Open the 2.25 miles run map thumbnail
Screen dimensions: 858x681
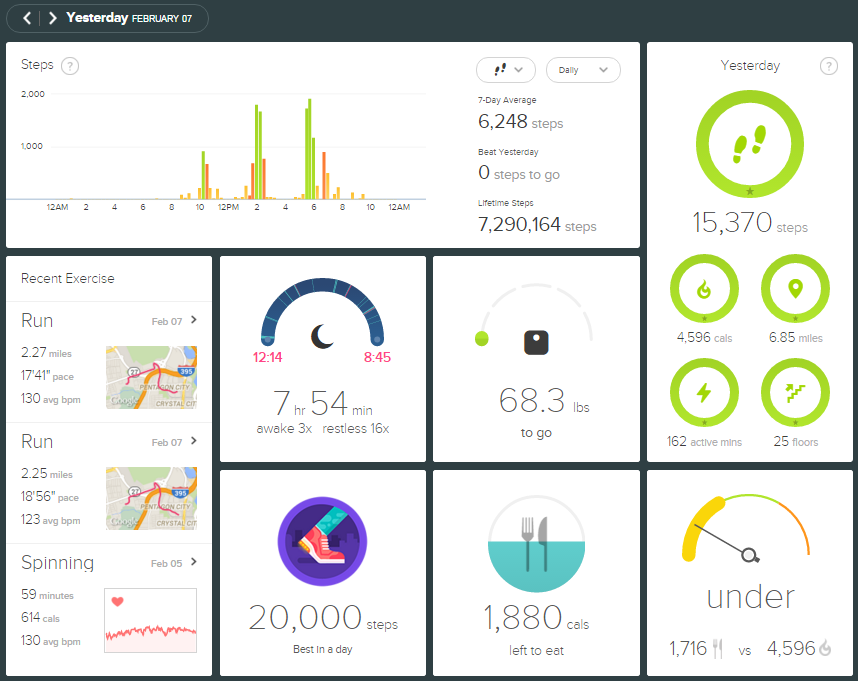pos(151,498)
